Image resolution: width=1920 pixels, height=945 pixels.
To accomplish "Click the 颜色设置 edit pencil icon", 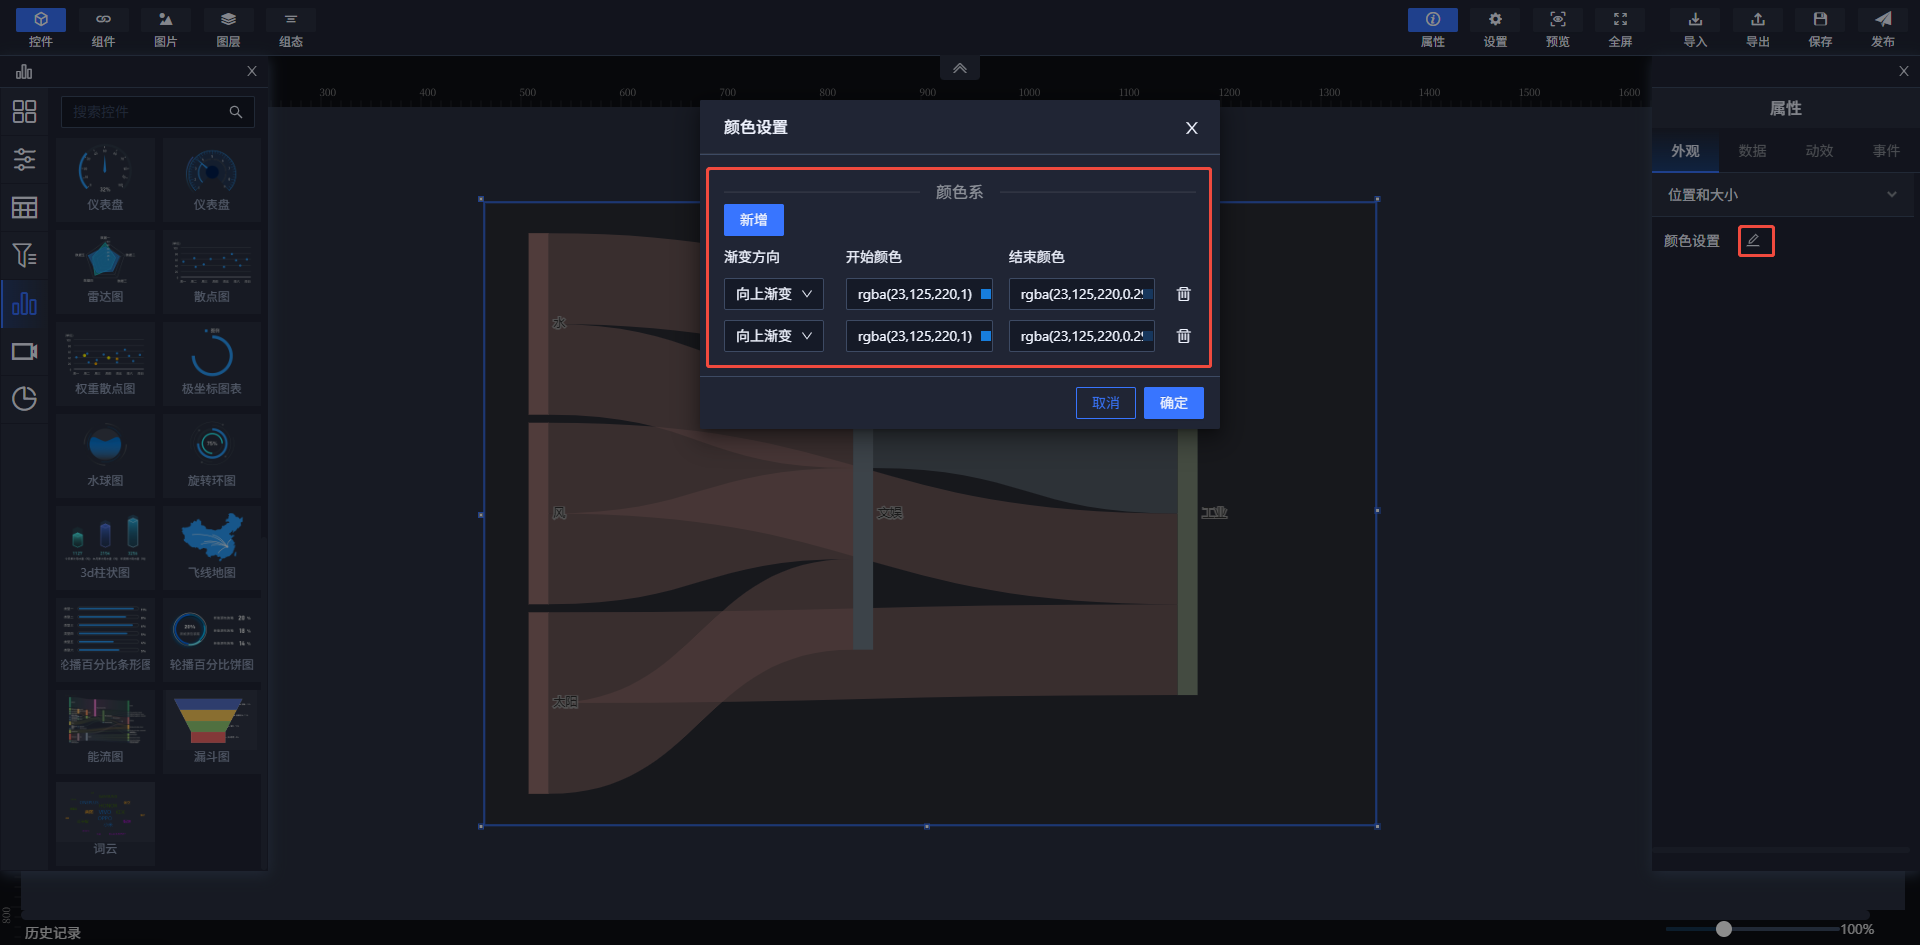I will (1754, 241).
